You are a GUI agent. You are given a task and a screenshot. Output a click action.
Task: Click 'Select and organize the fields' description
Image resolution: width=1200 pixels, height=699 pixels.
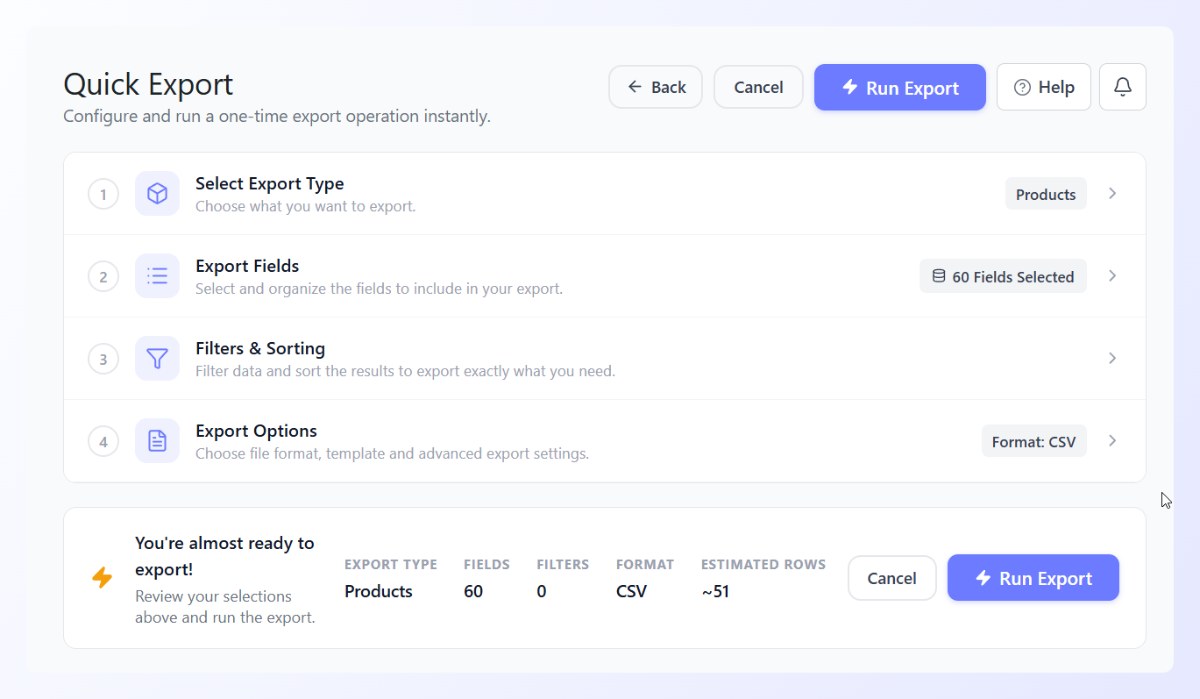[x=379, y=289]
